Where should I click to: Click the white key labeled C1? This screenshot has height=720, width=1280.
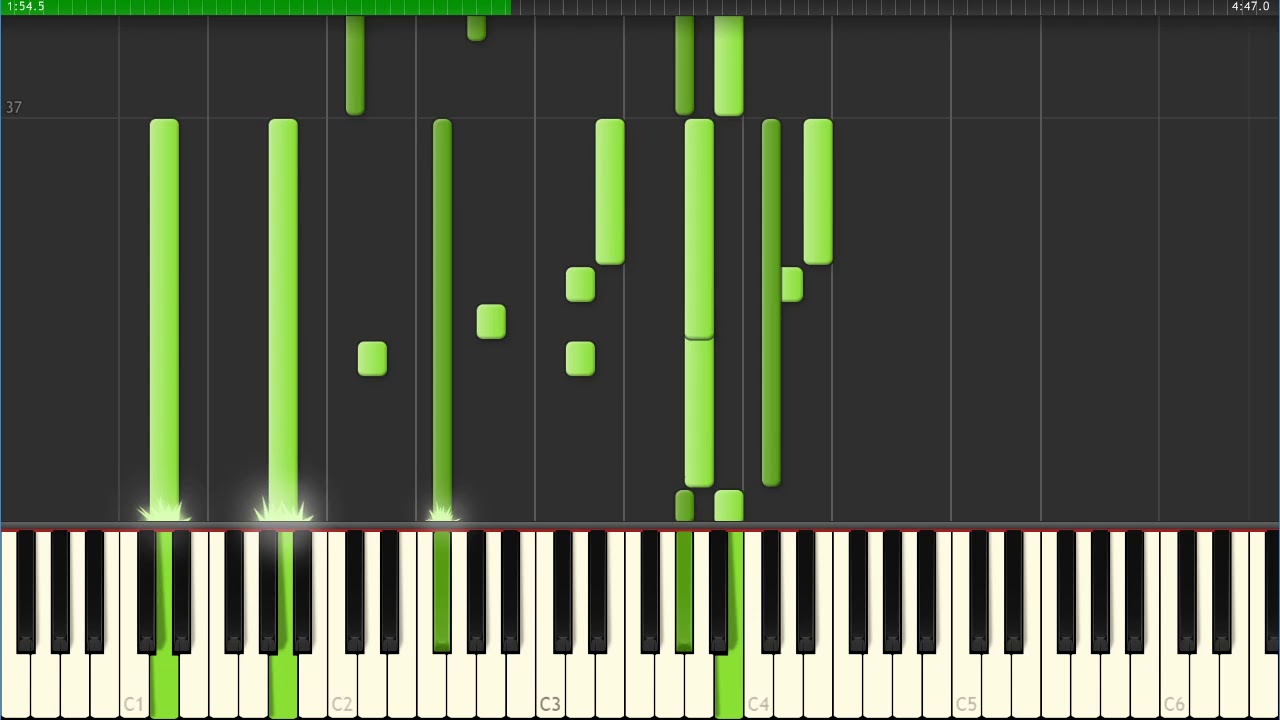coord(134,680)
